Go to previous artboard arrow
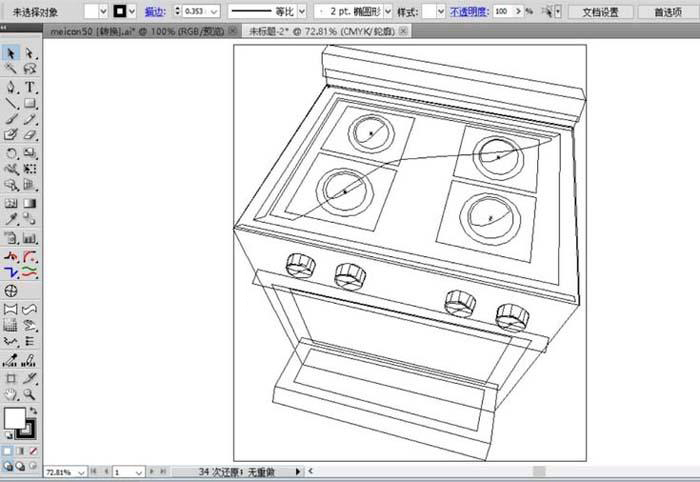Image resolution: width=700 pixels, height=482 pixels. tap(106, 471)
